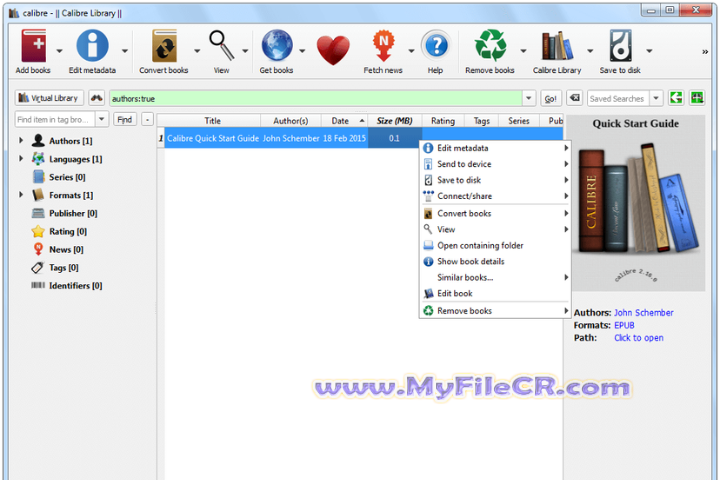This screenshot has width=720, height=480.
Task: Click Remove books recycle toolbar icon
Action: pyautogui.click(x=490, y=45)
